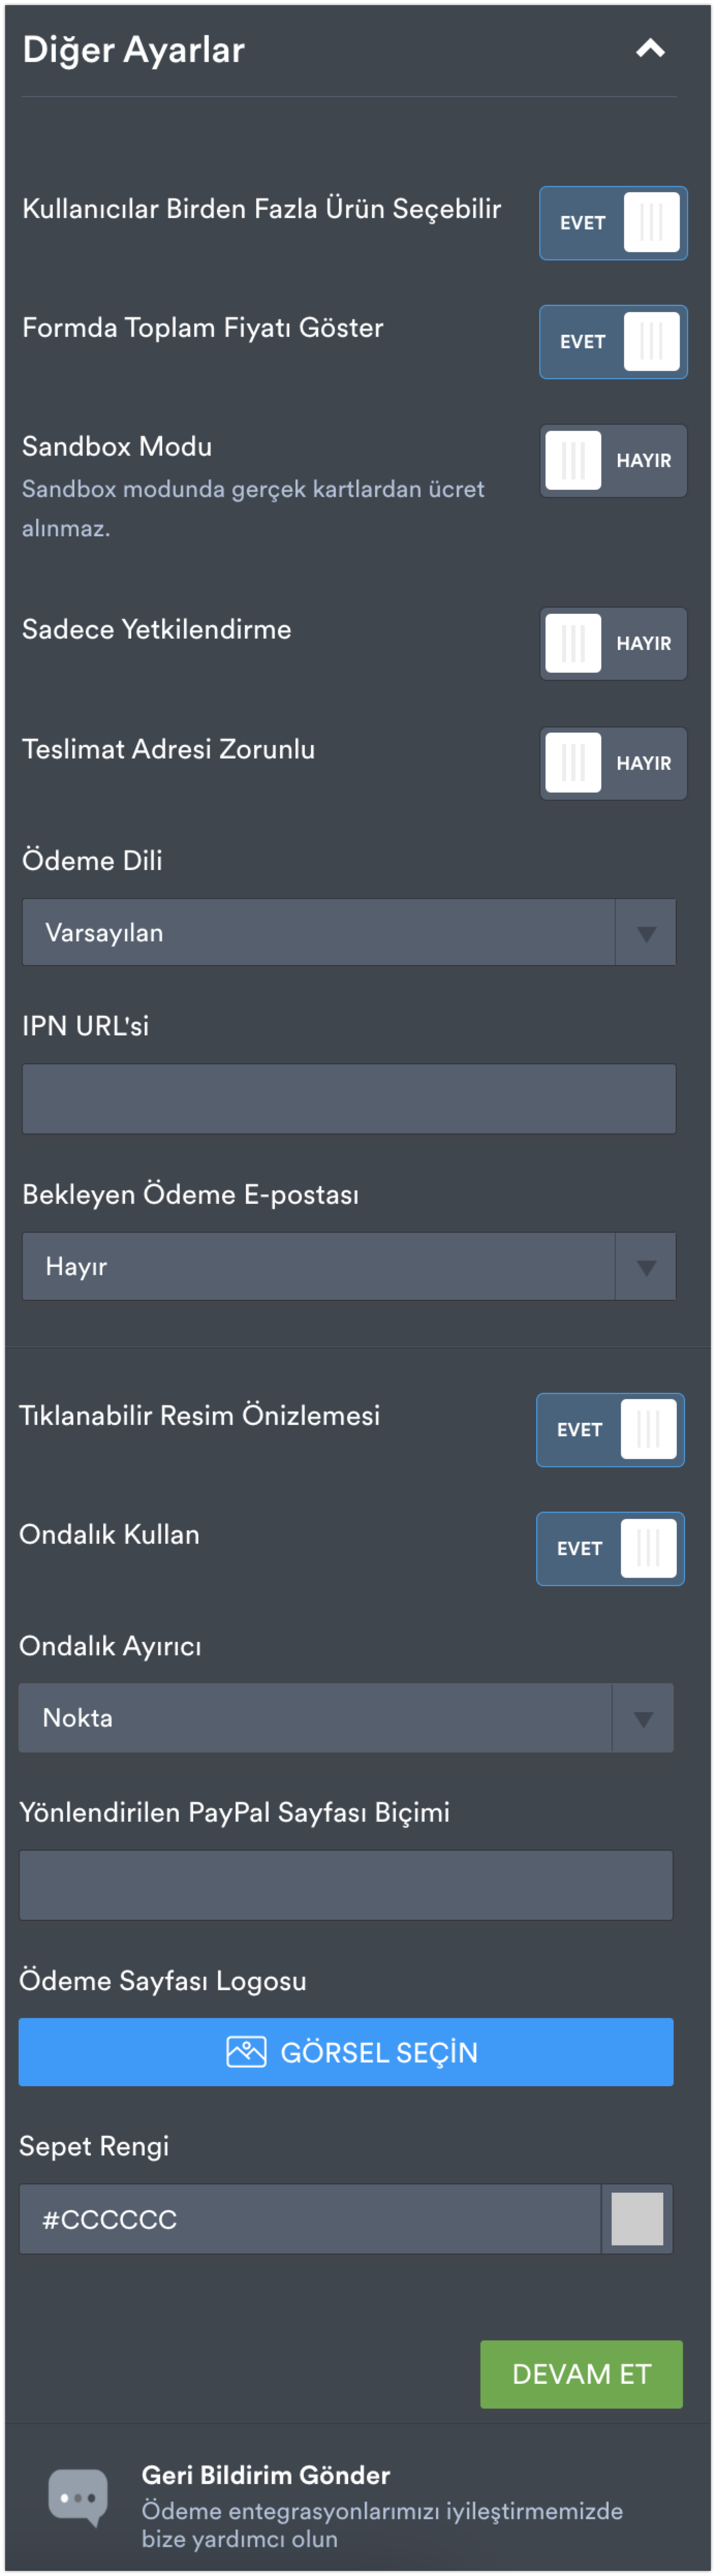Turn on Teslimat Adresi Zorunlu switch
The image size is (716, 2576).
point(612,764)
